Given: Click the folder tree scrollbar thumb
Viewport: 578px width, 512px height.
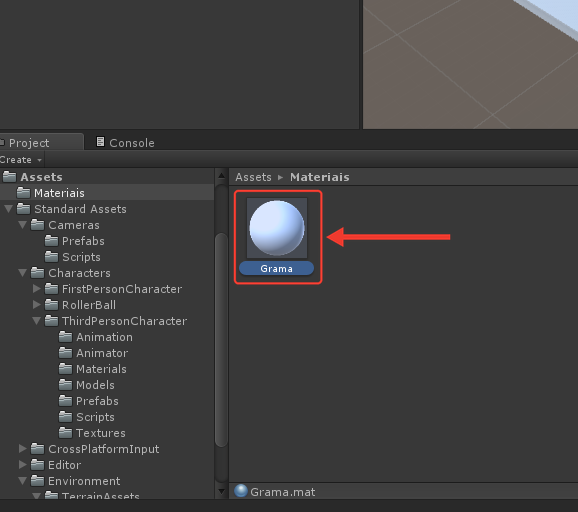Looking at the screenshot, I should point(221,340).
